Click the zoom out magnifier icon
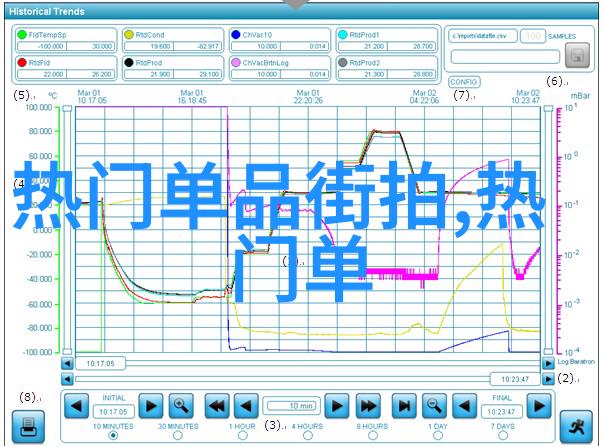604x447 pixels. 435,405
